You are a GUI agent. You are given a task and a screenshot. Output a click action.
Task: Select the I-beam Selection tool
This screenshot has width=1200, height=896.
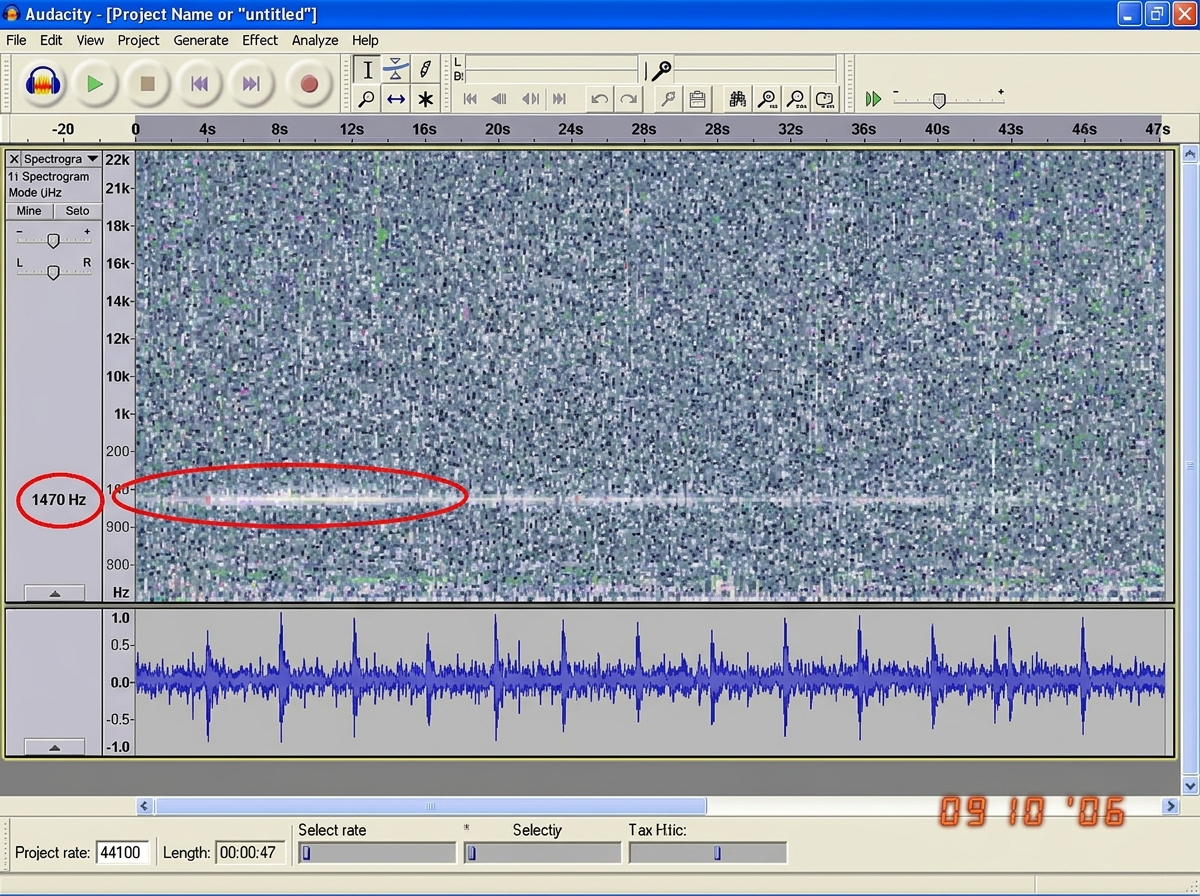click(367, 69)
